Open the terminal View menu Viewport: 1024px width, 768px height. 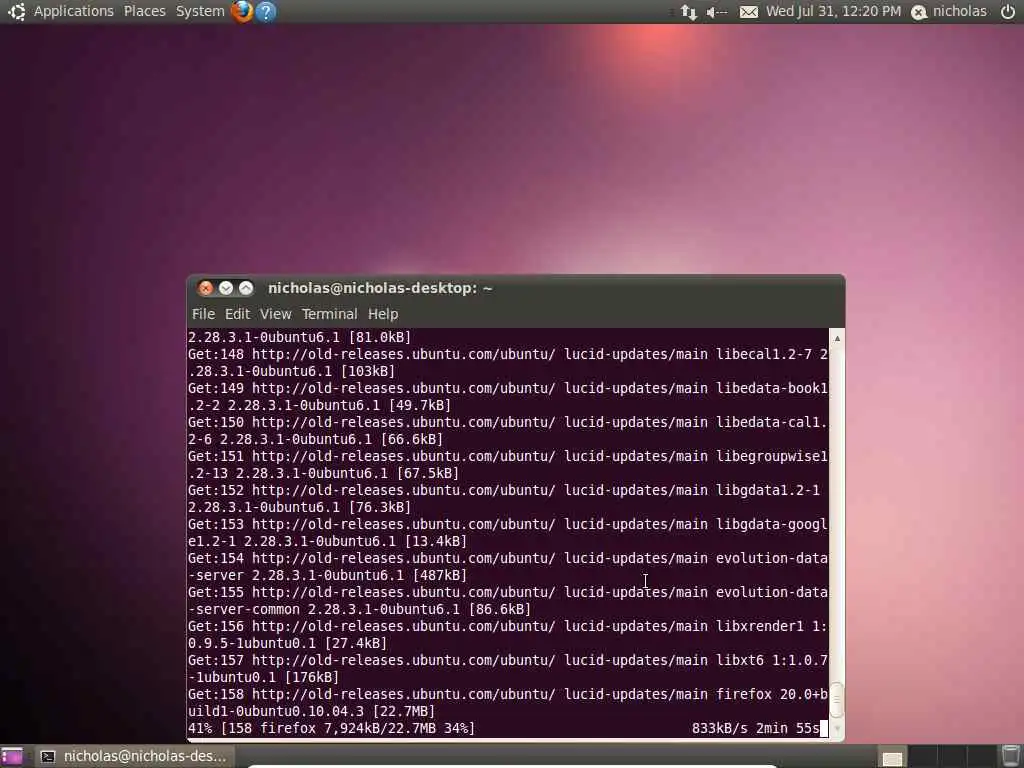tap(275, 314)
